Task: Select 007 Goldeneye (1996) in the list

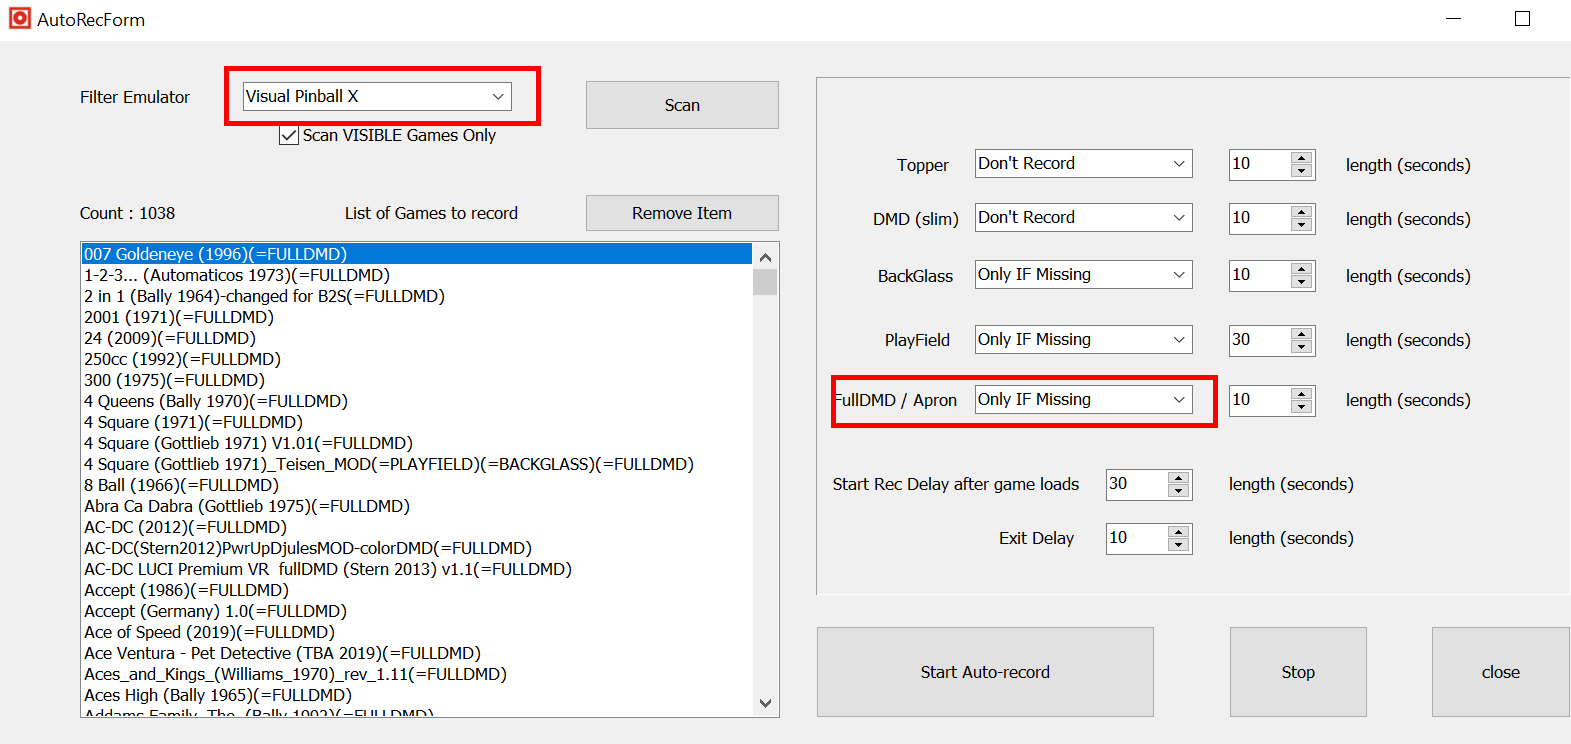Action: 416,254
